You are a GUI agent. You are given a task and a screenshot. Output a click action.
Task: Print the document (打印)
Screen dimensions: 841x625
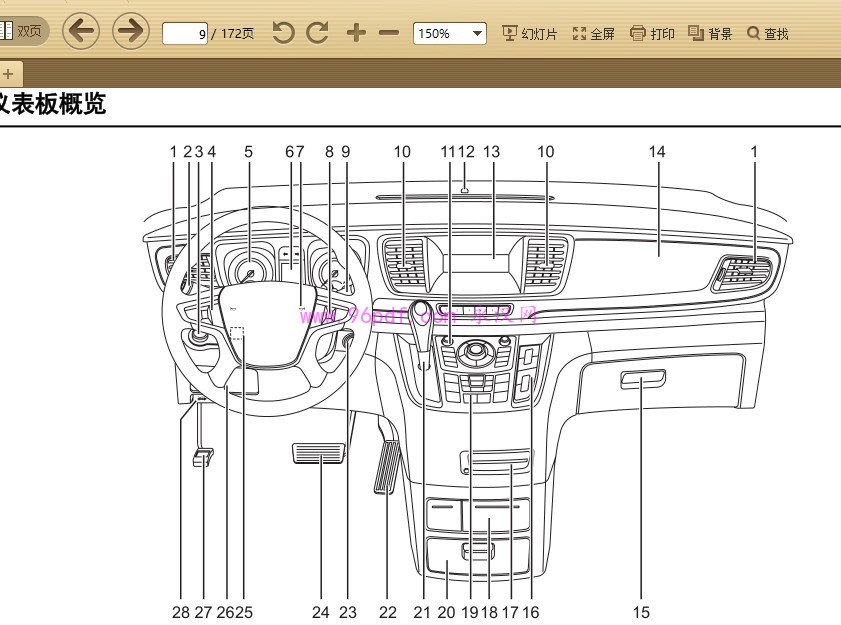652,33
